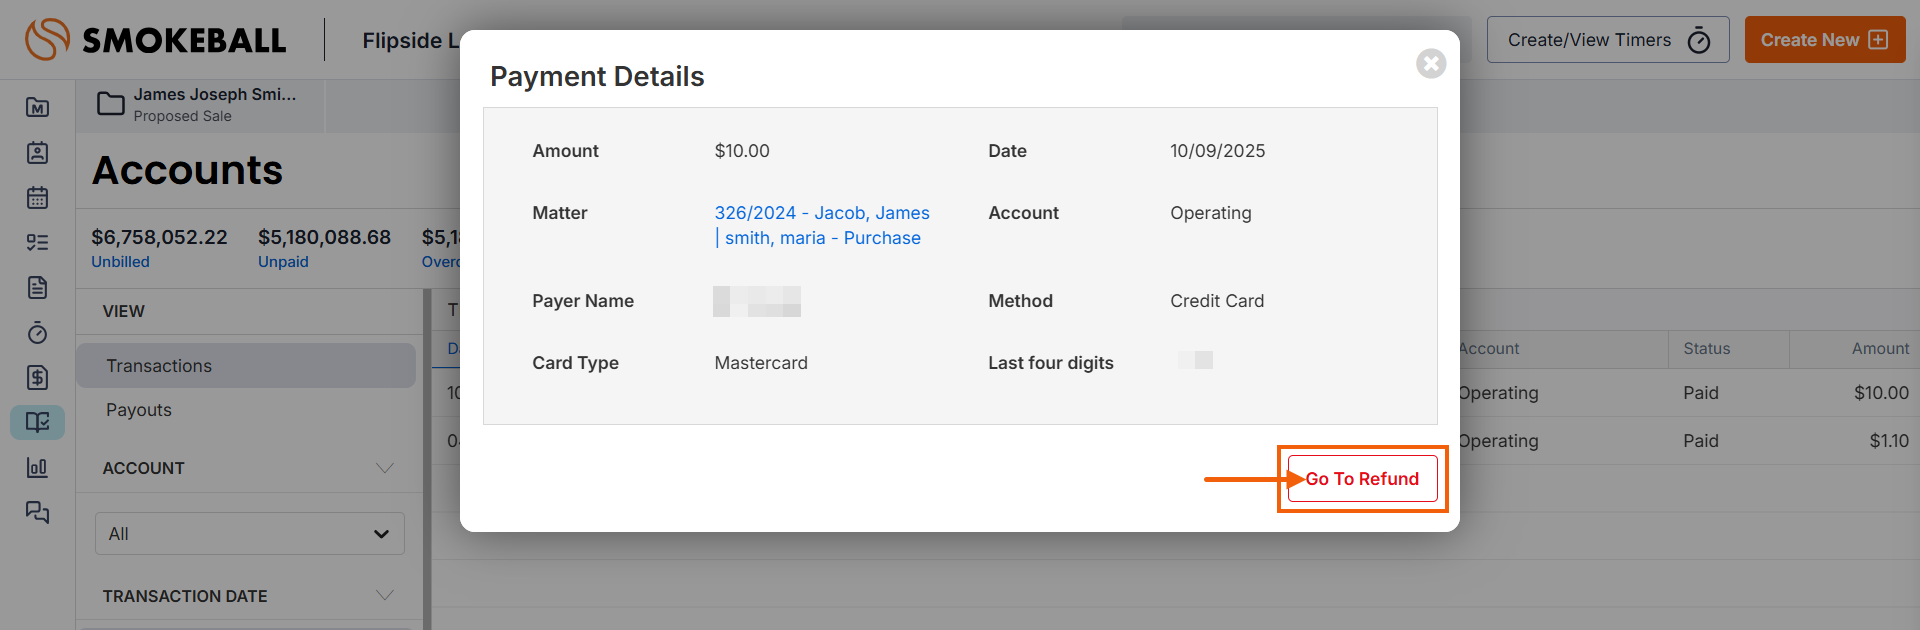Open the documents icon in sidebar
The image size is (1920, 630).
point(37,288)
